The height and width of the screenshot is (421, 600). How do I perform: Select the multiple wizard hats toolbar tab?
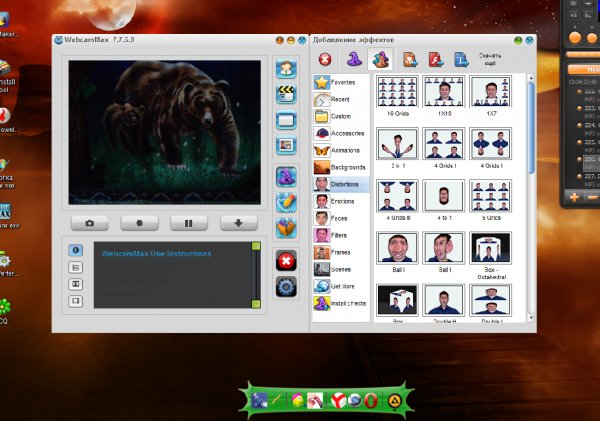(380, 59)
